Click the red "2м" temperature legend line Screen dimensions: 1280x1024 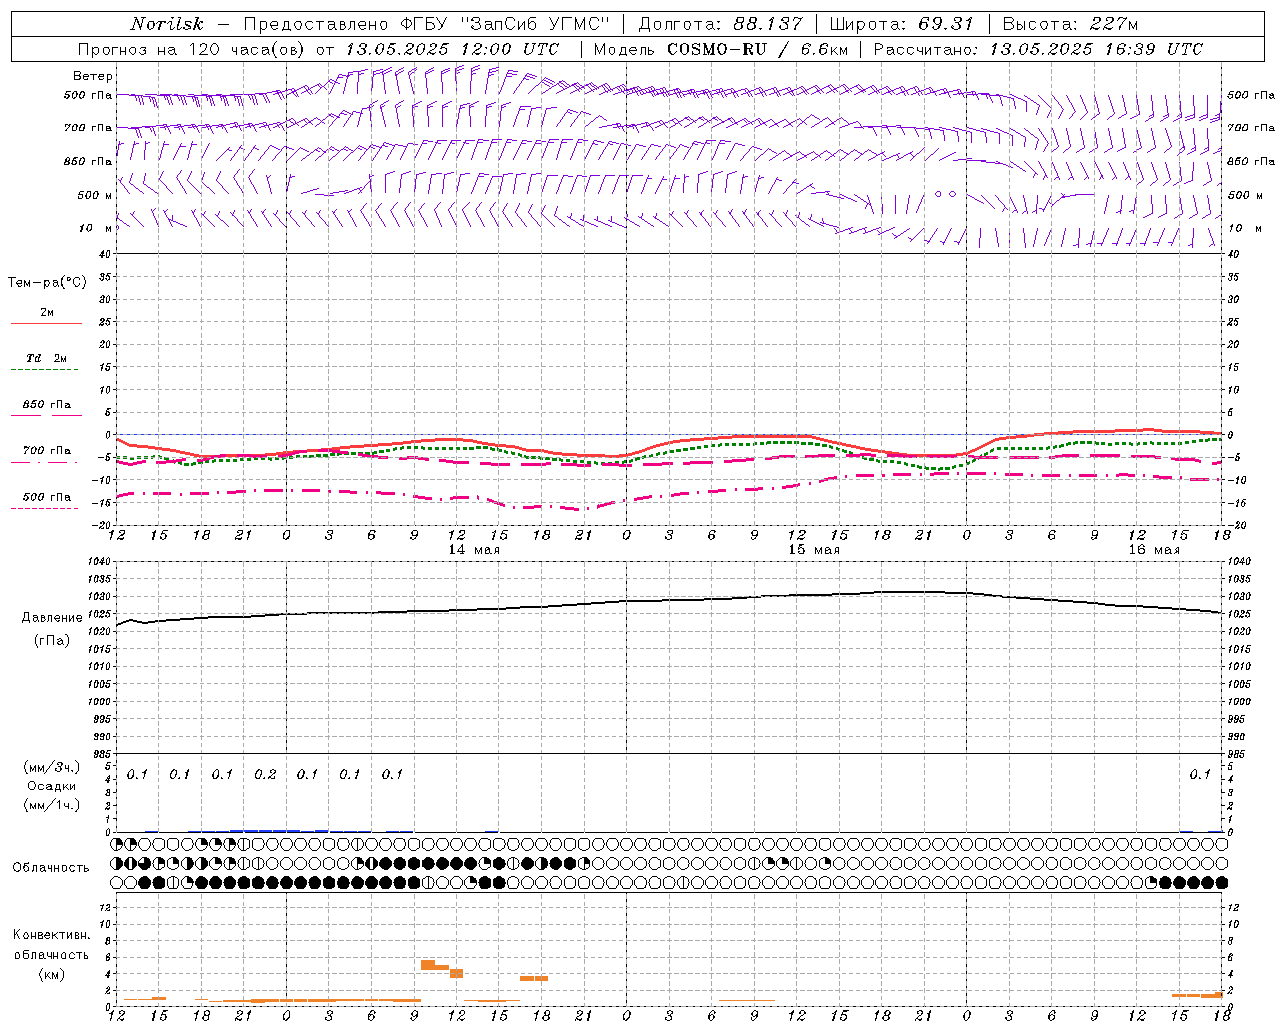[46, 323]
